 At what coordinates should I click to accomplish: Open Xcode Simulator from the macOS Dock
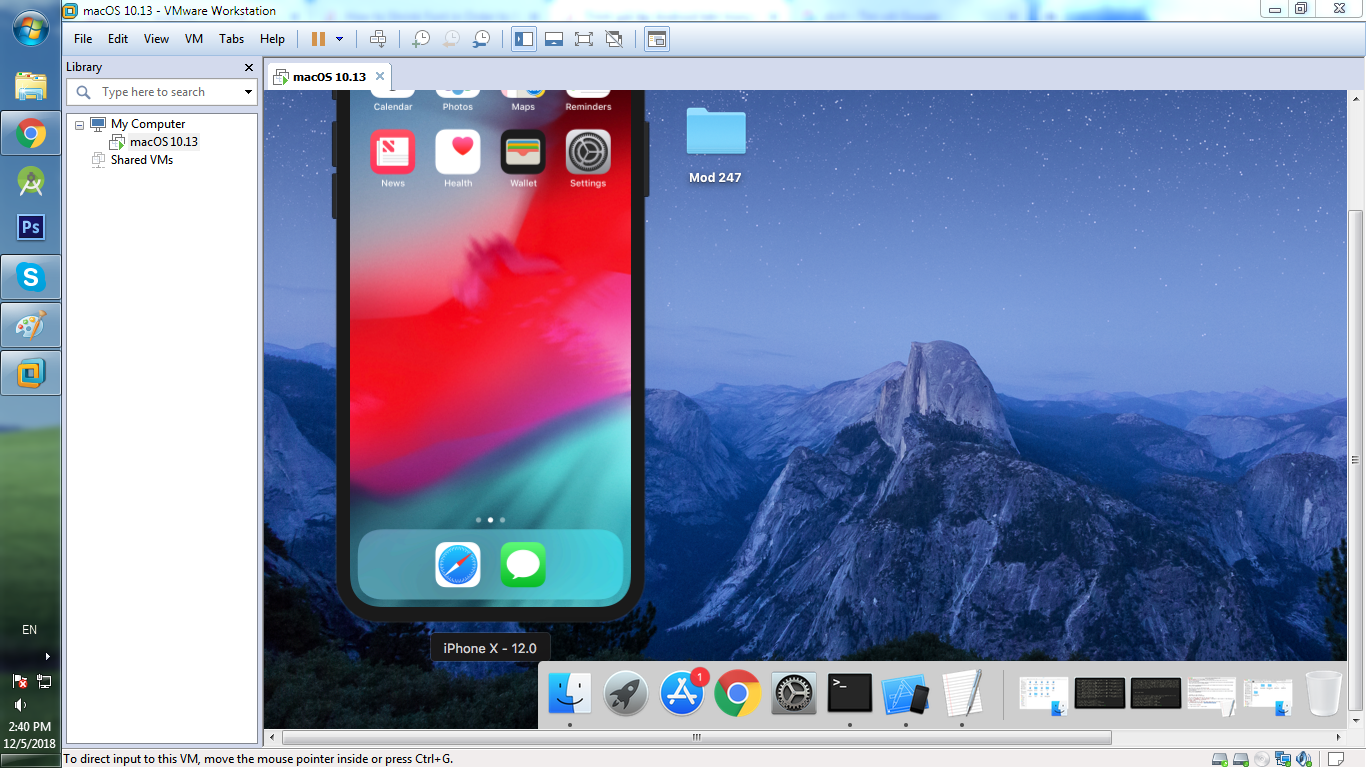(906, 693)
